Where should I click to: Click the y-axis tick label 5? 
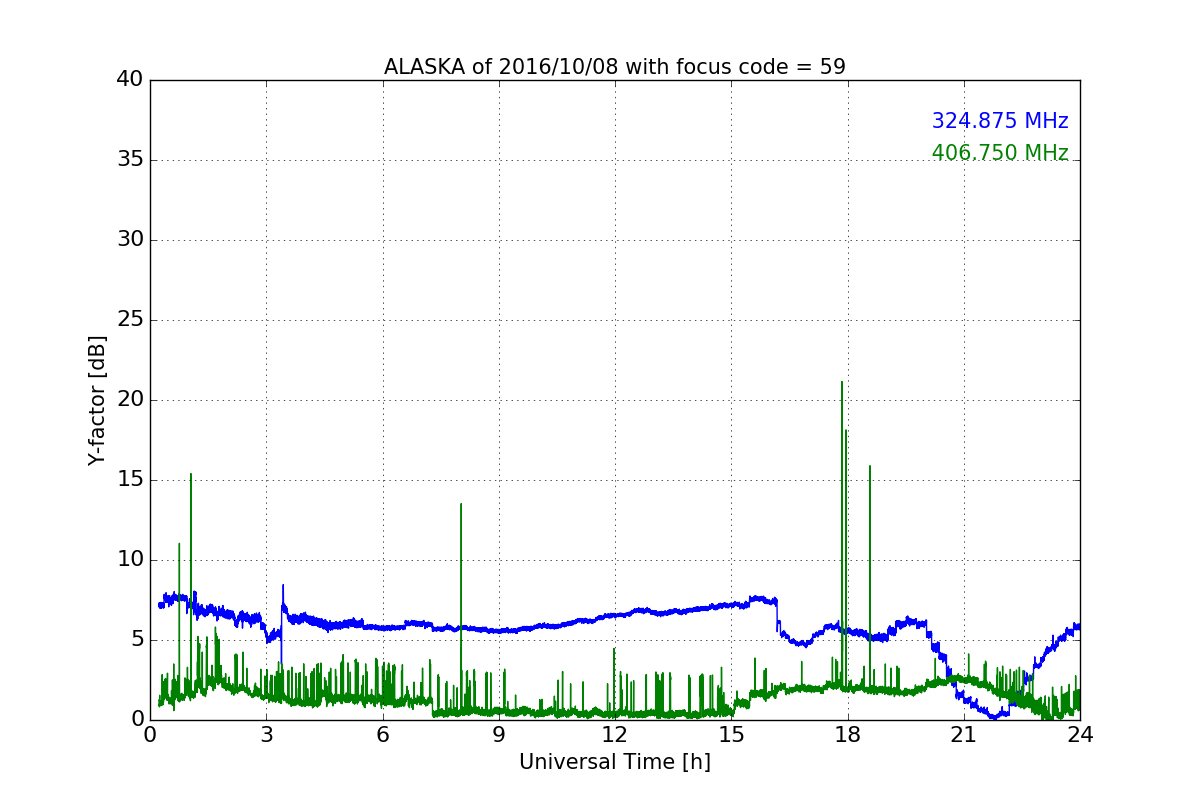coord(137,639)
